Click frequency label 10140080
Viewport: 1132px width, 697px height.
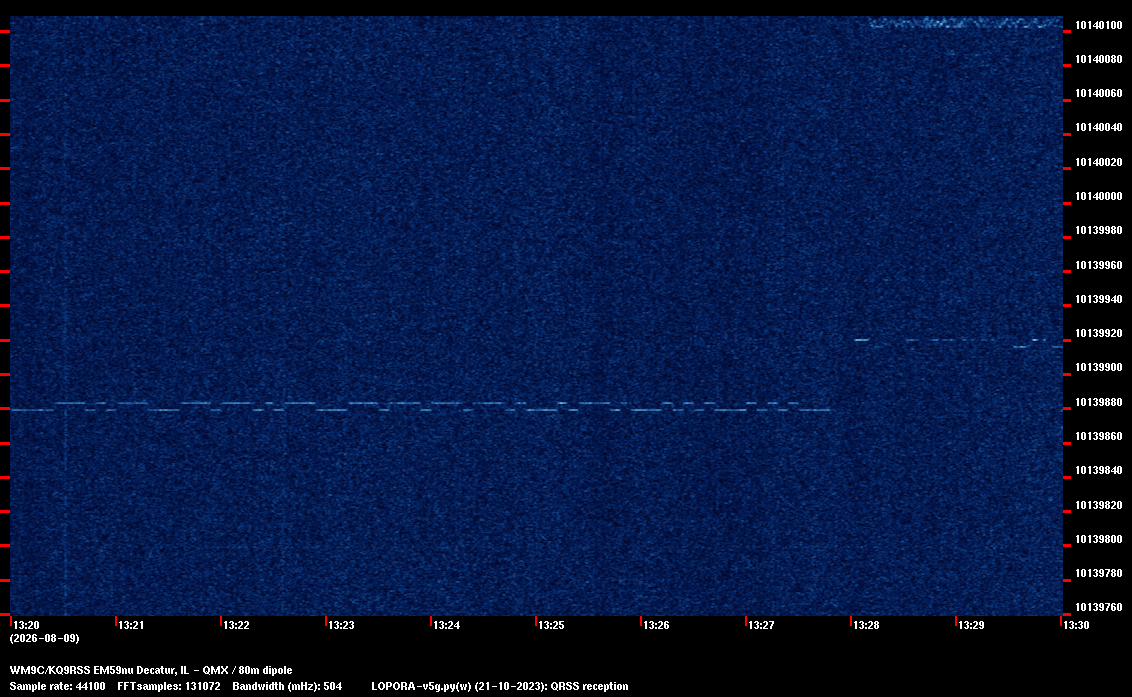tap(1099, 59)
